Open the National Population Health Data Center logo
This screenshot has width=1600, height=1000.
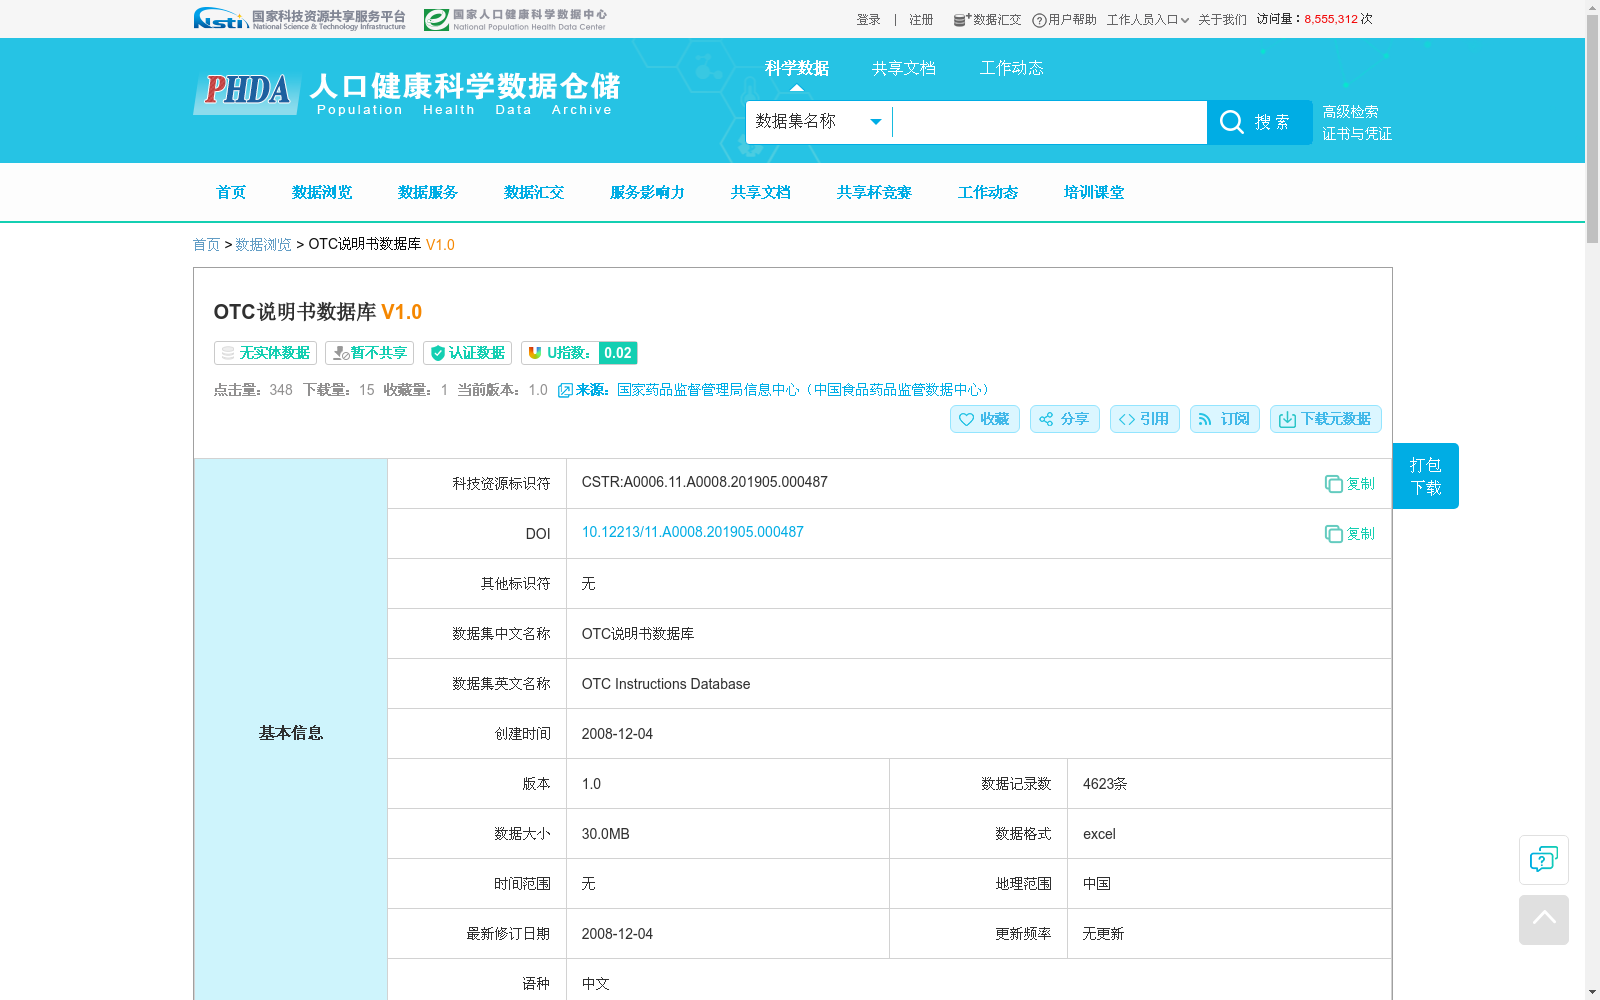pyautogui.click(x=515, y=19)
